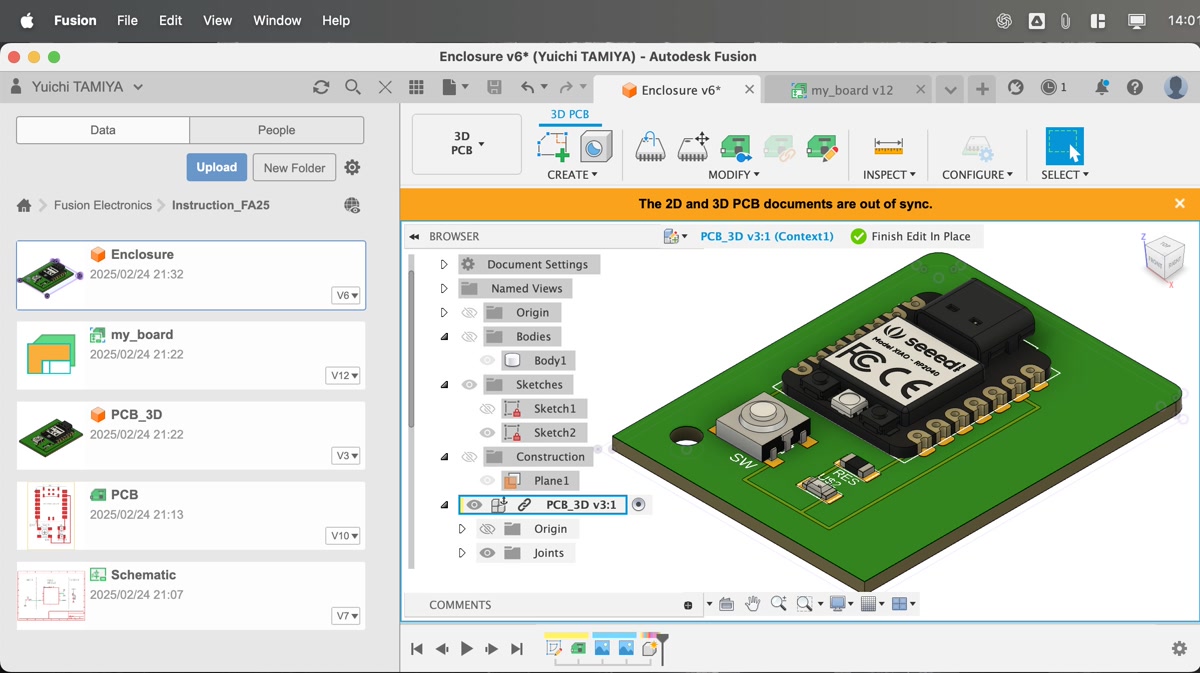
Task: Open the 3D PCB workspace dropdown
Action: tap(467, 144)
